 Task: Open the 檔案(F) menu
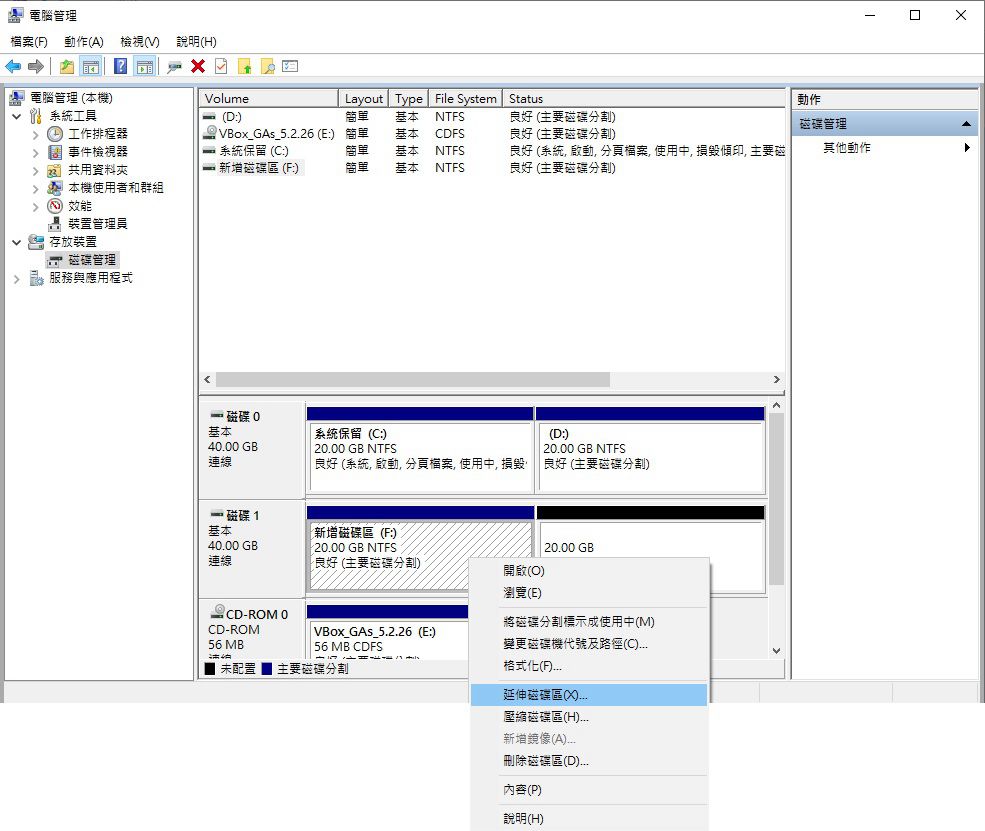pos(29,41)
